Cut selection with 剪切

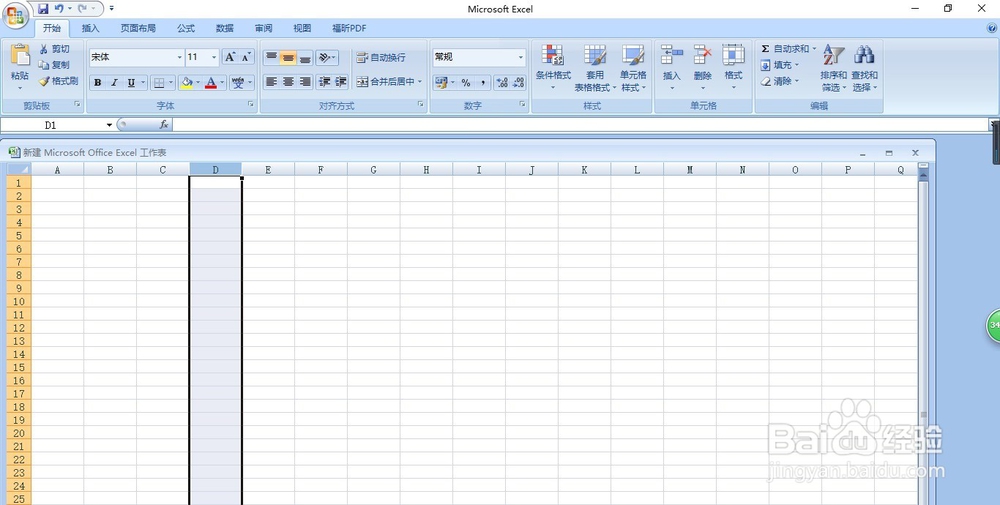tap(54, 49)
